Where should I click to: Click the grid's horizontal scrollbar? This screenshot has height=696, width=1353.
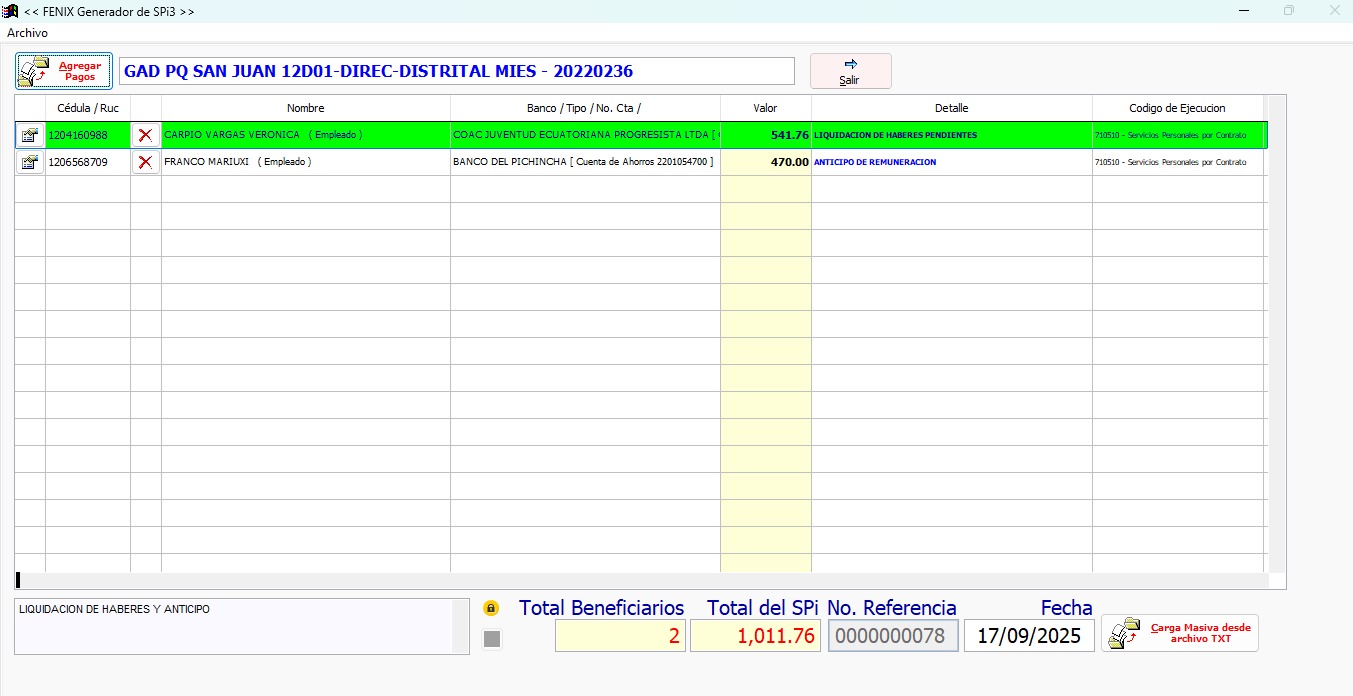pyautogui.click(x=640, y=580)
